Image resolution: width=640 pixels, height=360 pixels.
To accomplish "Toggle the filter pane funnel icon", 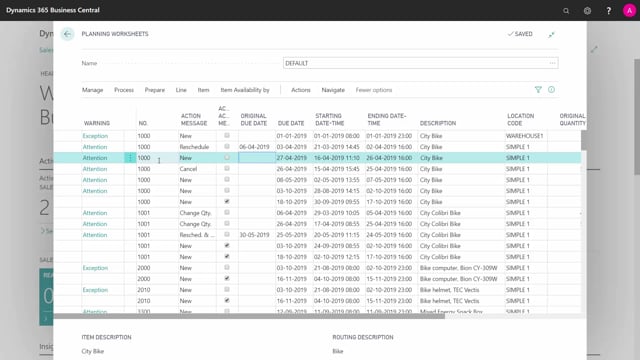I will [x=538, y=90].
